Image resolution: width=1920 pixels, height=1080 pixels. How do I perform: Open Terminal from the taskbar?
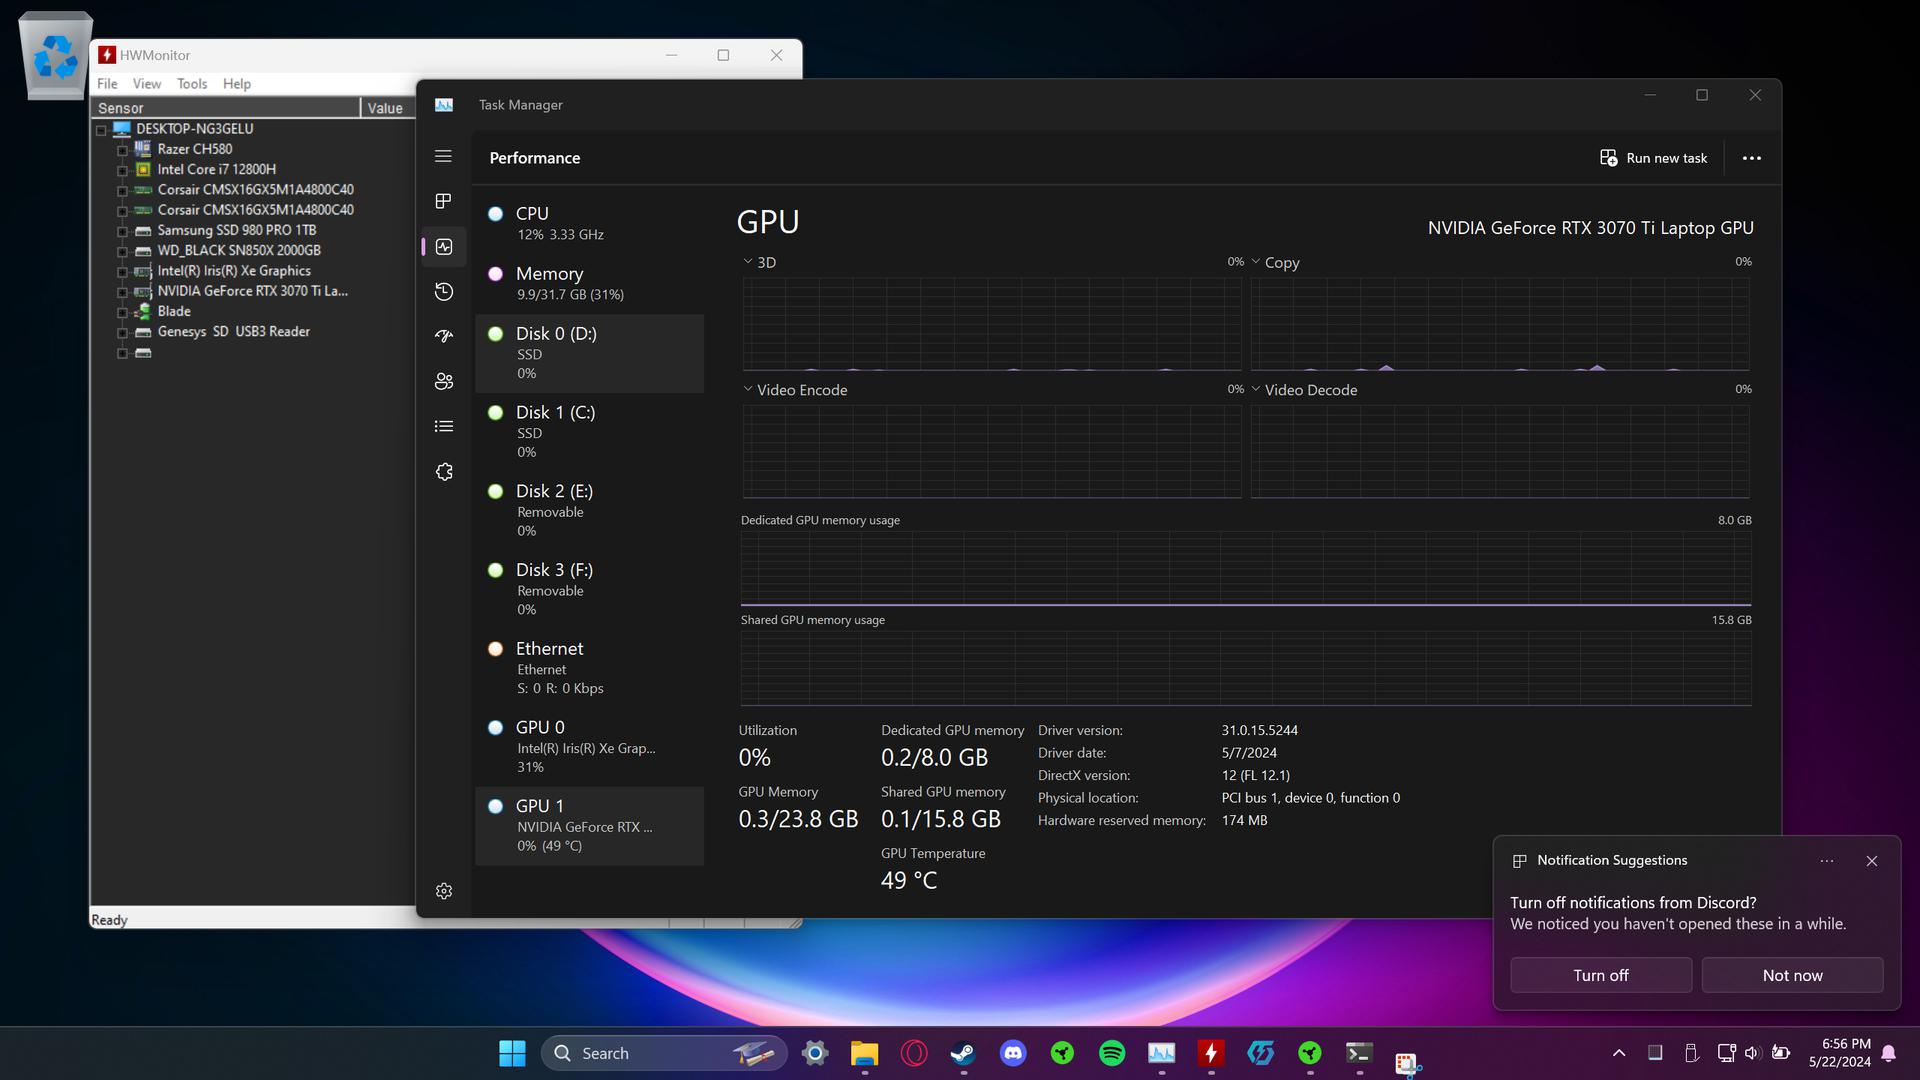(x=1359, y=1053)
